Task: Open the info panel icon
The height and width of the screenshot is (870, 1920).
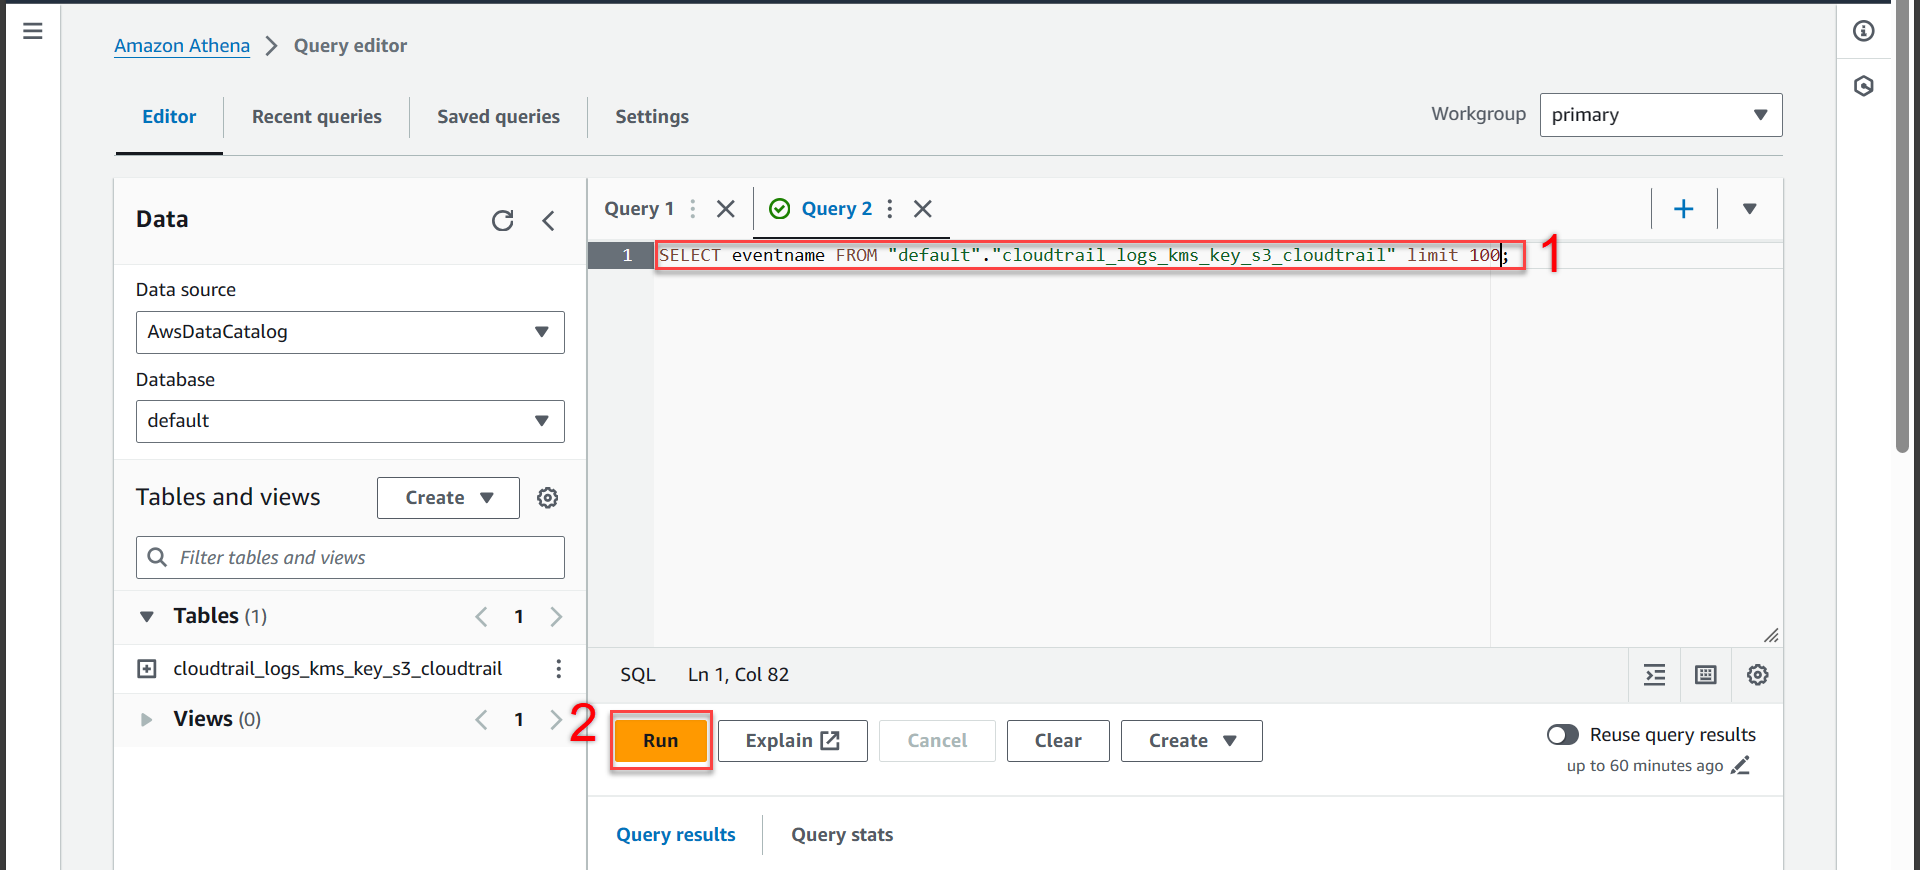Action: tap(1864, 31)
